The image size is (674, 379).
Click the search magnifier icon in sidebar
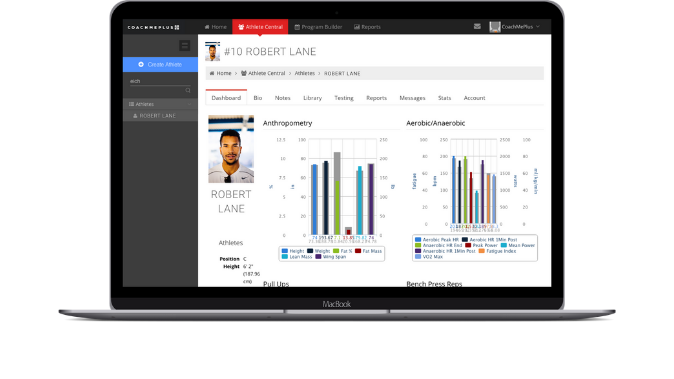click(x=188, y=90)
